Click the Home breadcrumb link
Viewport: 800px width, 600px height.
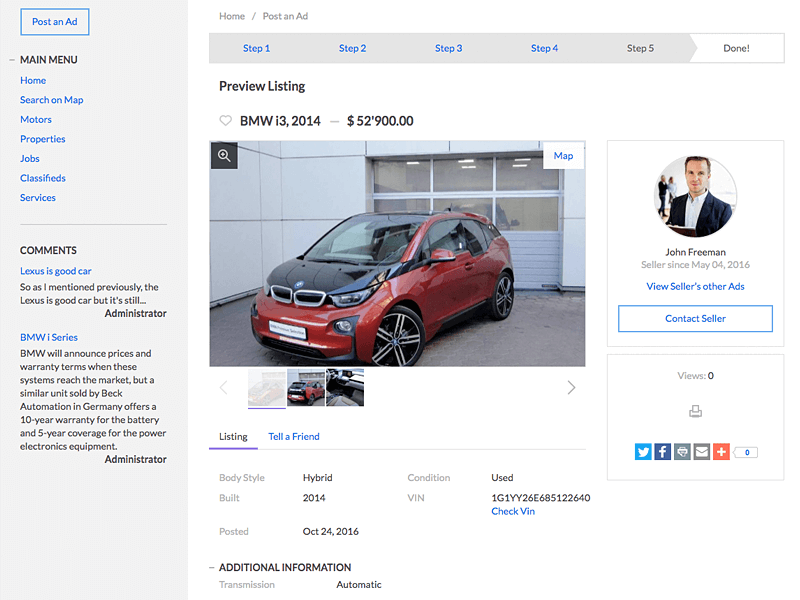232,16
